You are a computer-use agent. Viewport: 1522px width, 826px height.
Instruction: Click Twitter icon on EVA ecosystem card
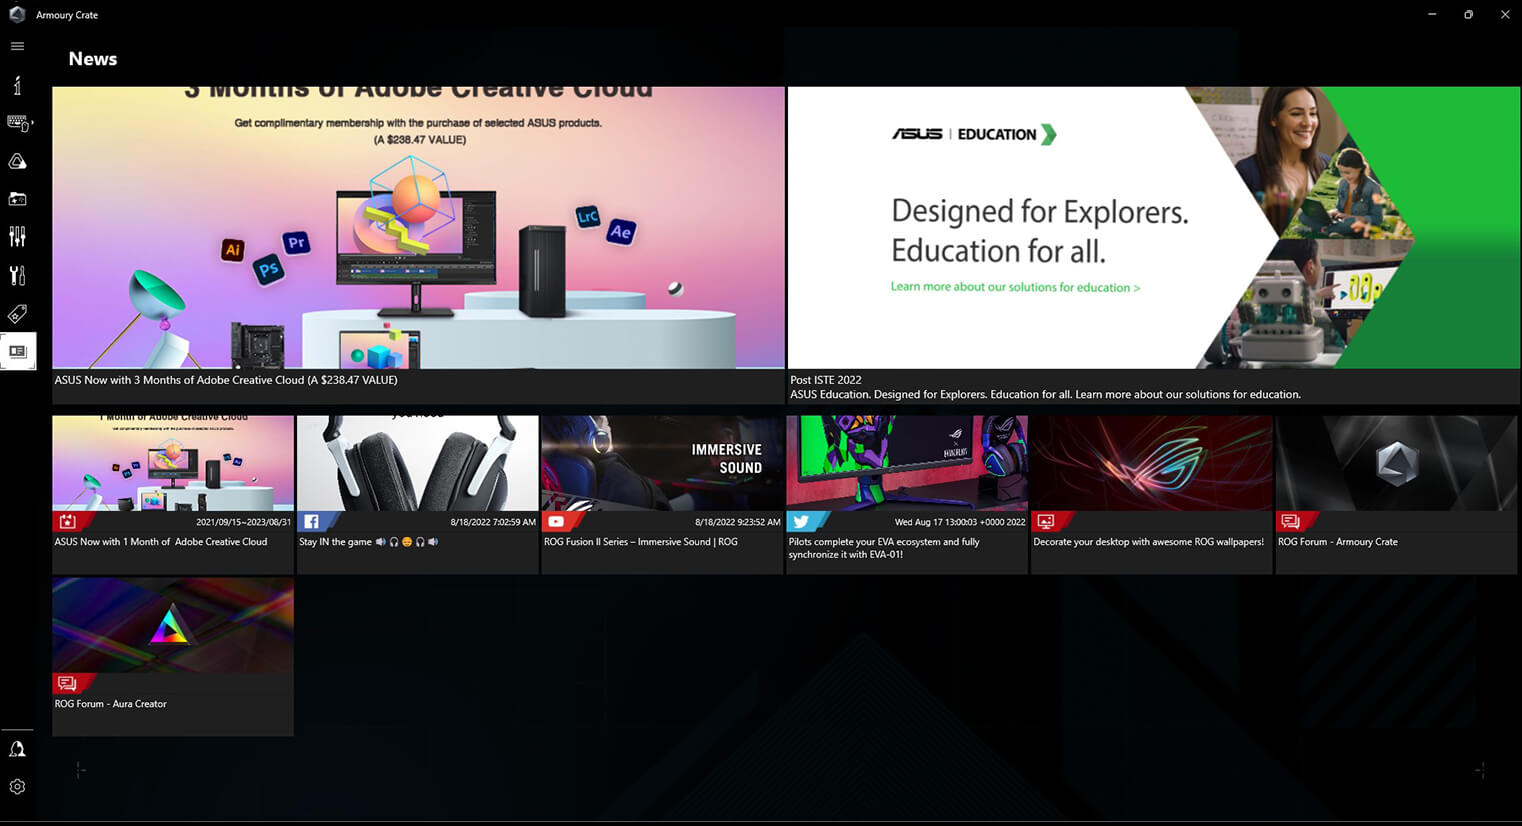[x=801, y=521]
